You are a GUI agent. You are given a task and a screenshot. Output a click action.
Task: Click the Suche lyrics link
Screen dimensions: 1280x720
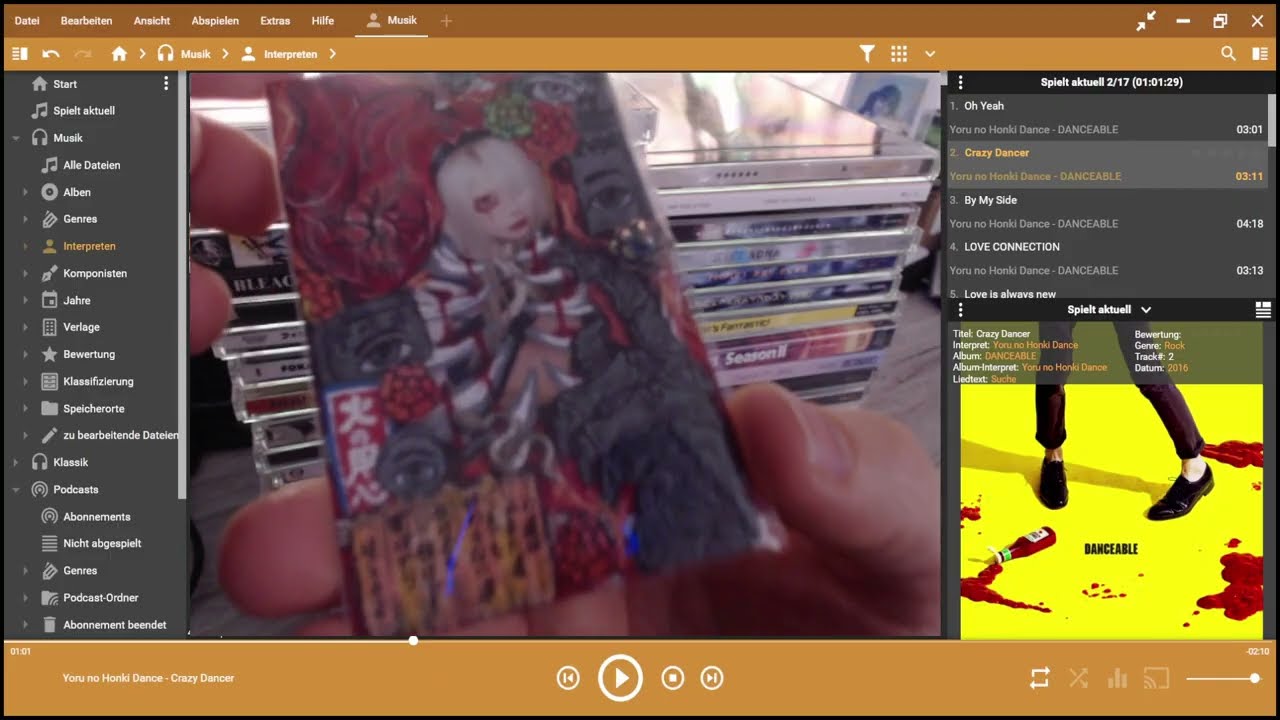point(1003,379)
